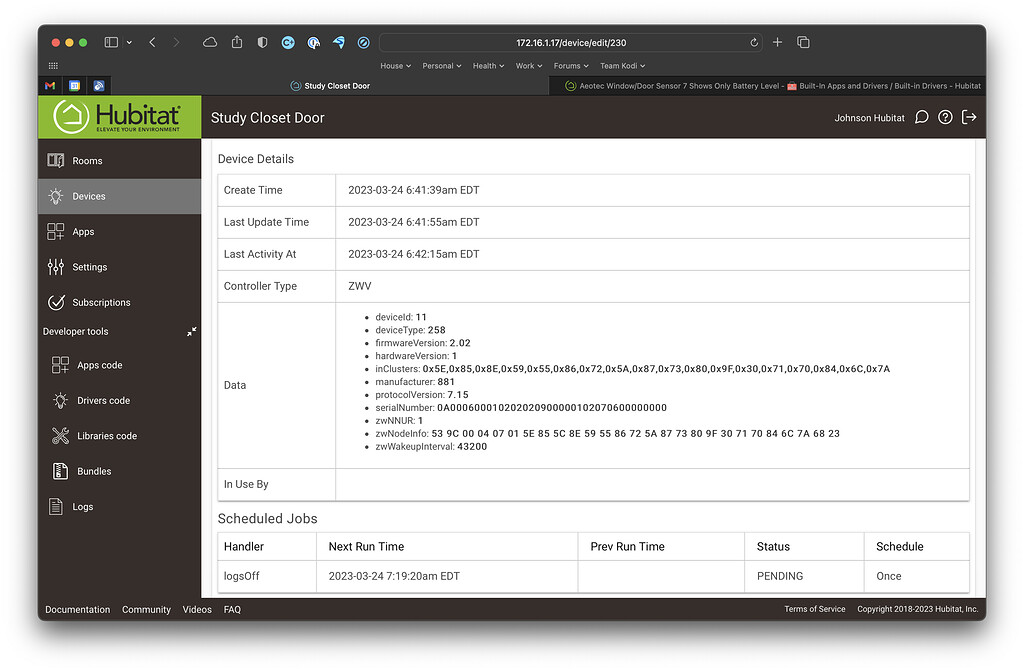Collapse the Developer tools section
The width and height of the screenshot is (1024, 671).
point(191,331)
